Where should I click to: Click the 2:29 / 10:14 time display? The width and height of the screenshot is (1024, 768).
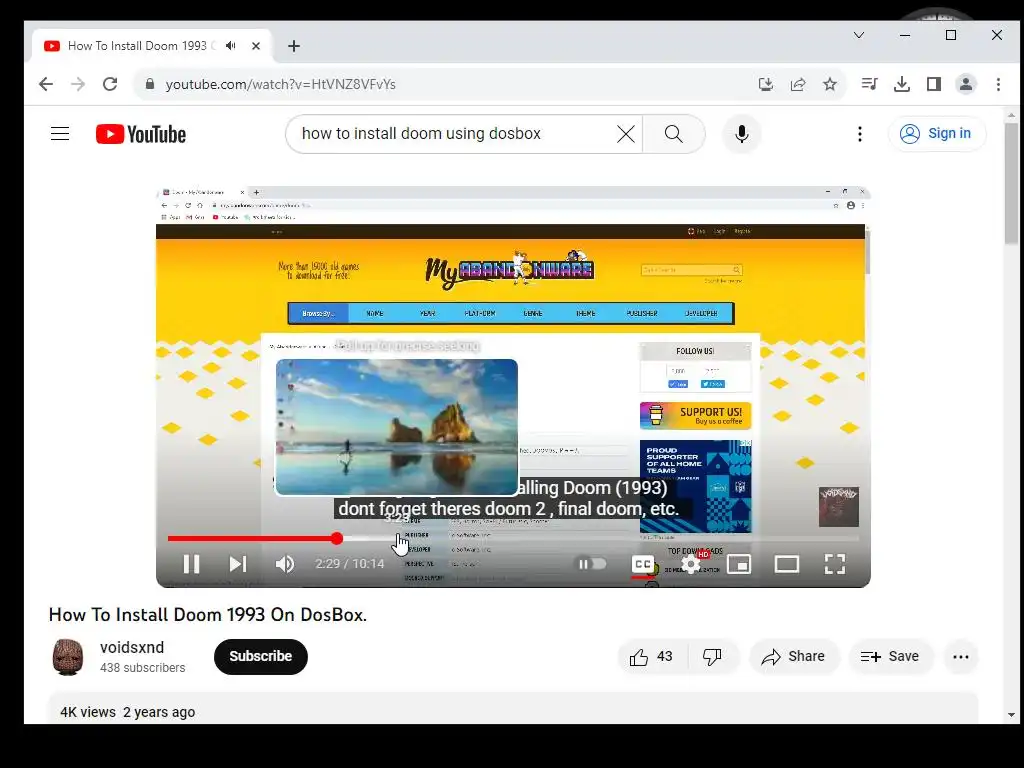click(x=349, y=564)
